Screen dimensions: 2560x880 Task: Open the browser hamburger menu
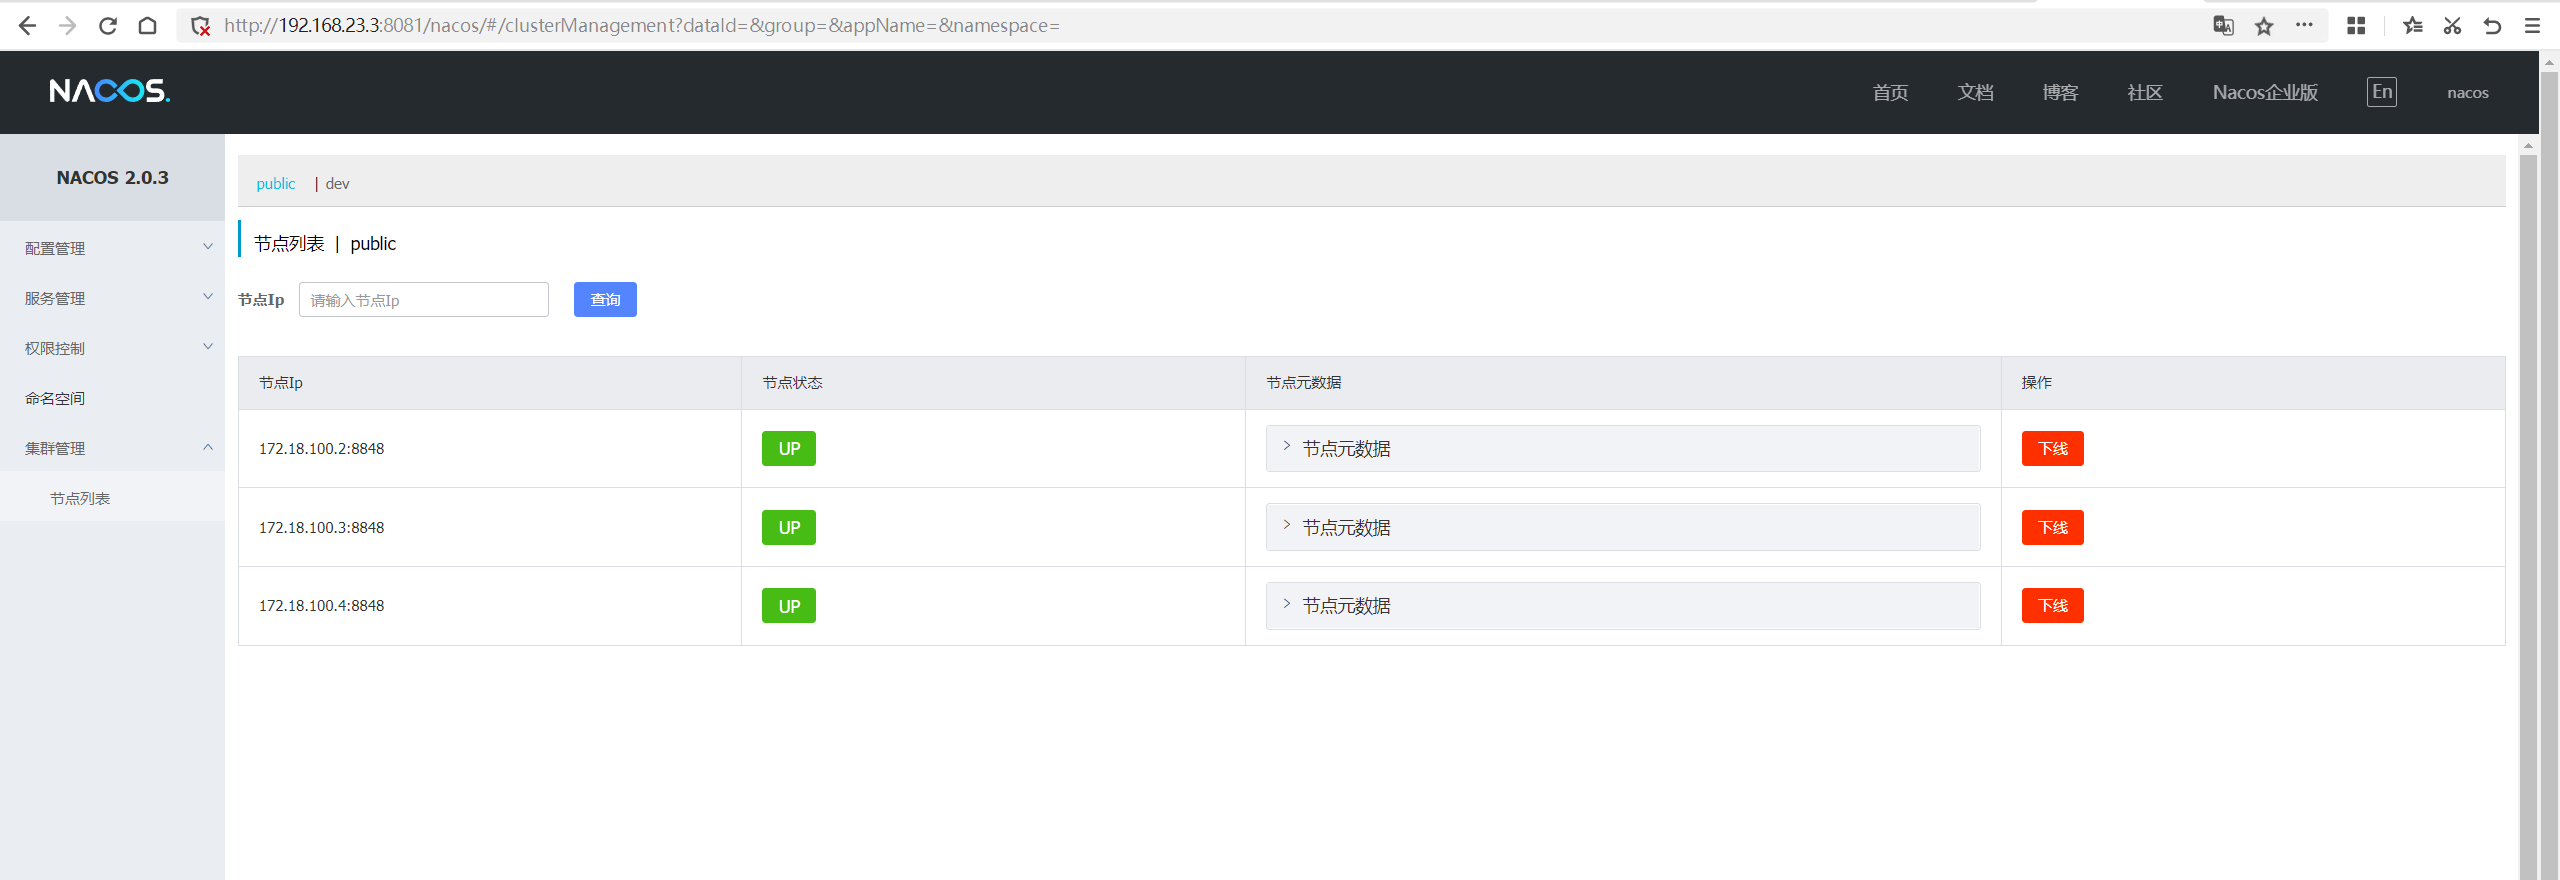coord(2532,26)
